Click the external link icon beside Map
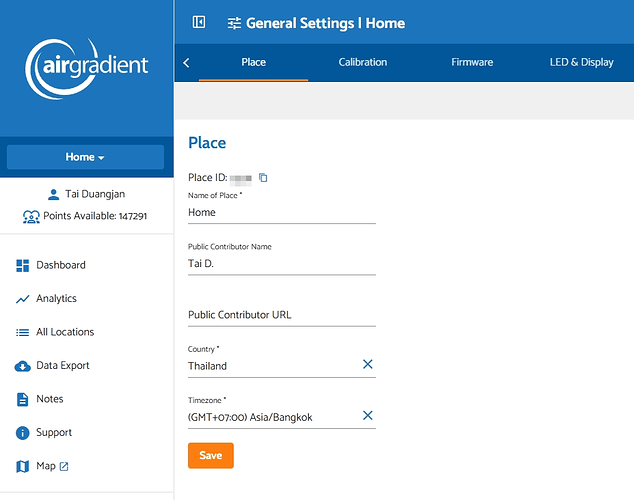Viewport: 634px width, 500px height. [x=64, y=466]
